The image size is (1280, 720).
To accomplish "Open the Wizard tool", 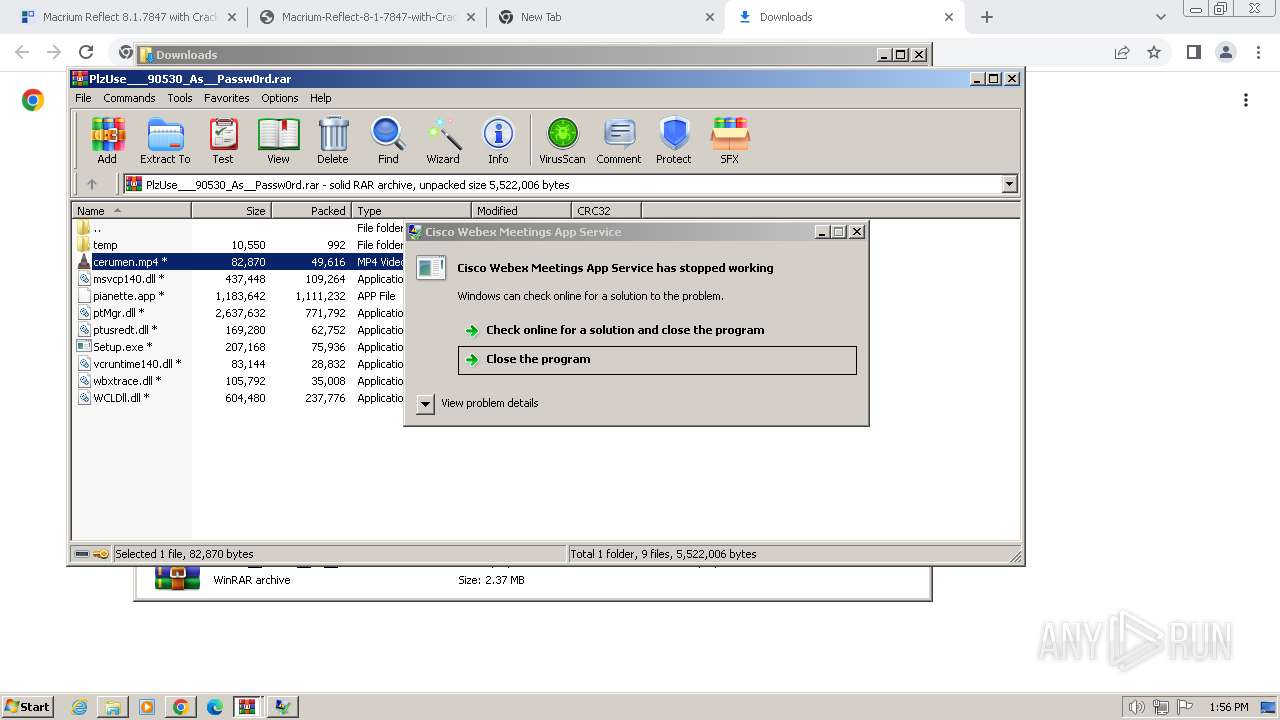I will pyautogui.click(x=443, y=140).
